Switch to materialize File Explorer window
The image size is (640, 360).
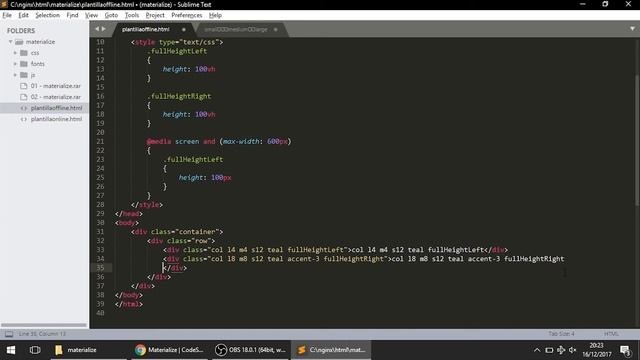[89, 350]
